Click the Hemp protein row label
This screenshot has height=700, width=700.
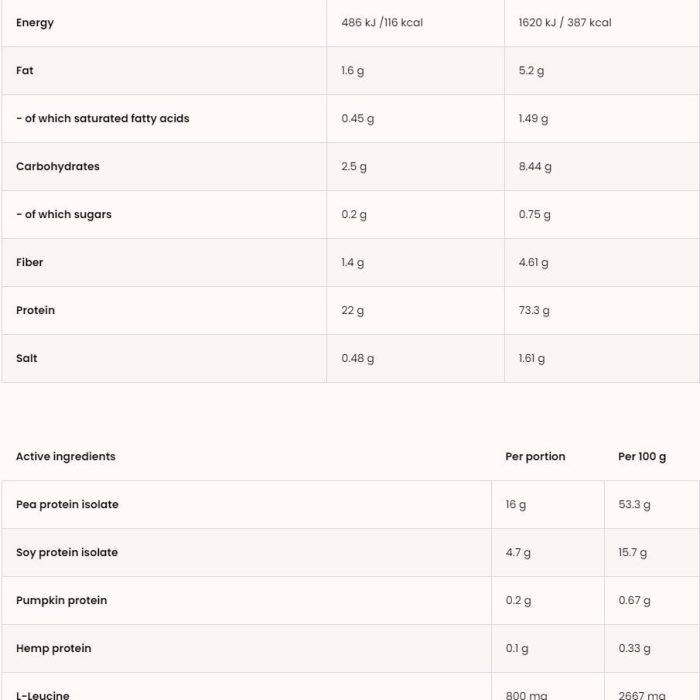(54, 648)
